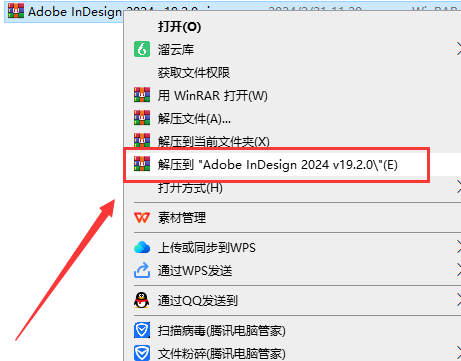Extract to "Adobe InDesign 2024 v19.2.0\" folder
The image size is (461, 361).
point(278,165)
